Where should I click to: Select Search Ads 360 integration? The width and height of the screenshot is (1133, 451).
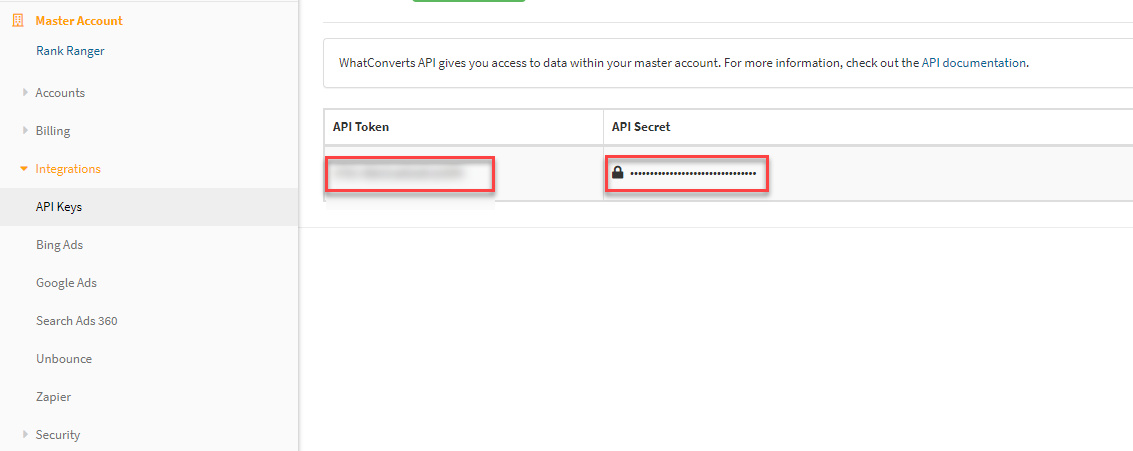76,321
